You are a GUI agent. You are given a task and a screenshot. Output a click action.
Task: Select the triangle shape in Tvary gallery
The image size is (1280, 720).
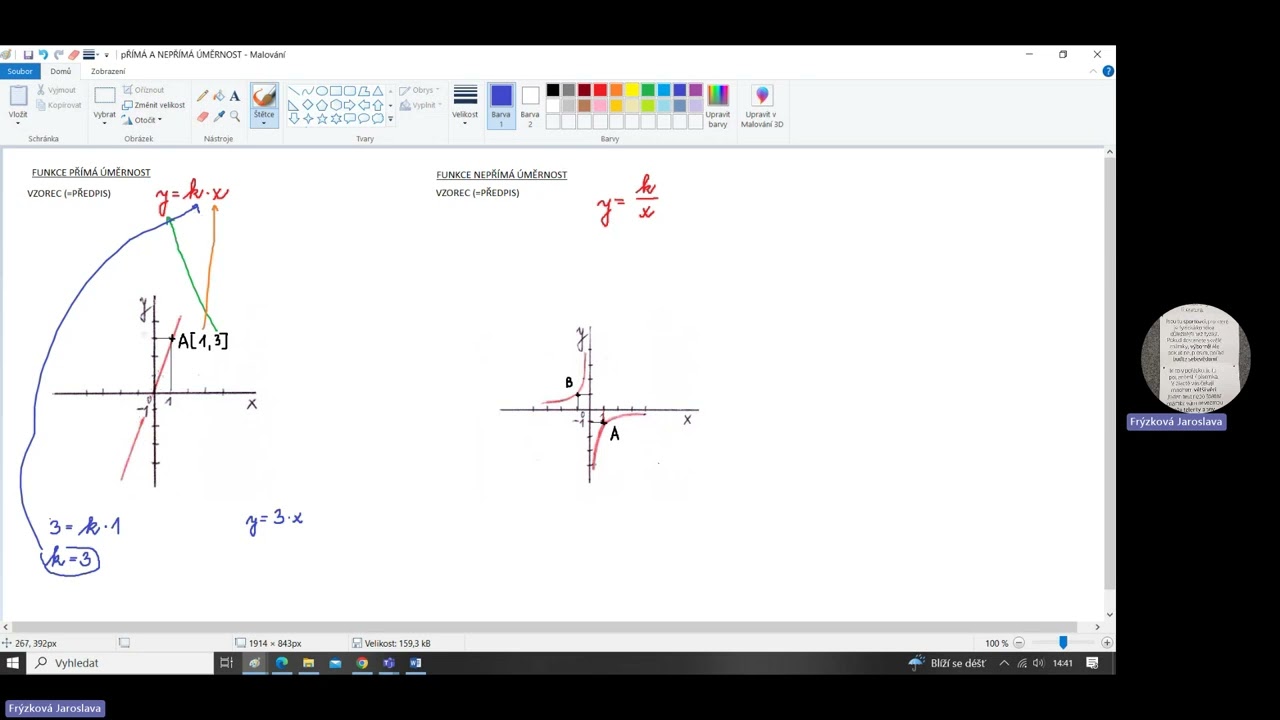coord(378,91)
